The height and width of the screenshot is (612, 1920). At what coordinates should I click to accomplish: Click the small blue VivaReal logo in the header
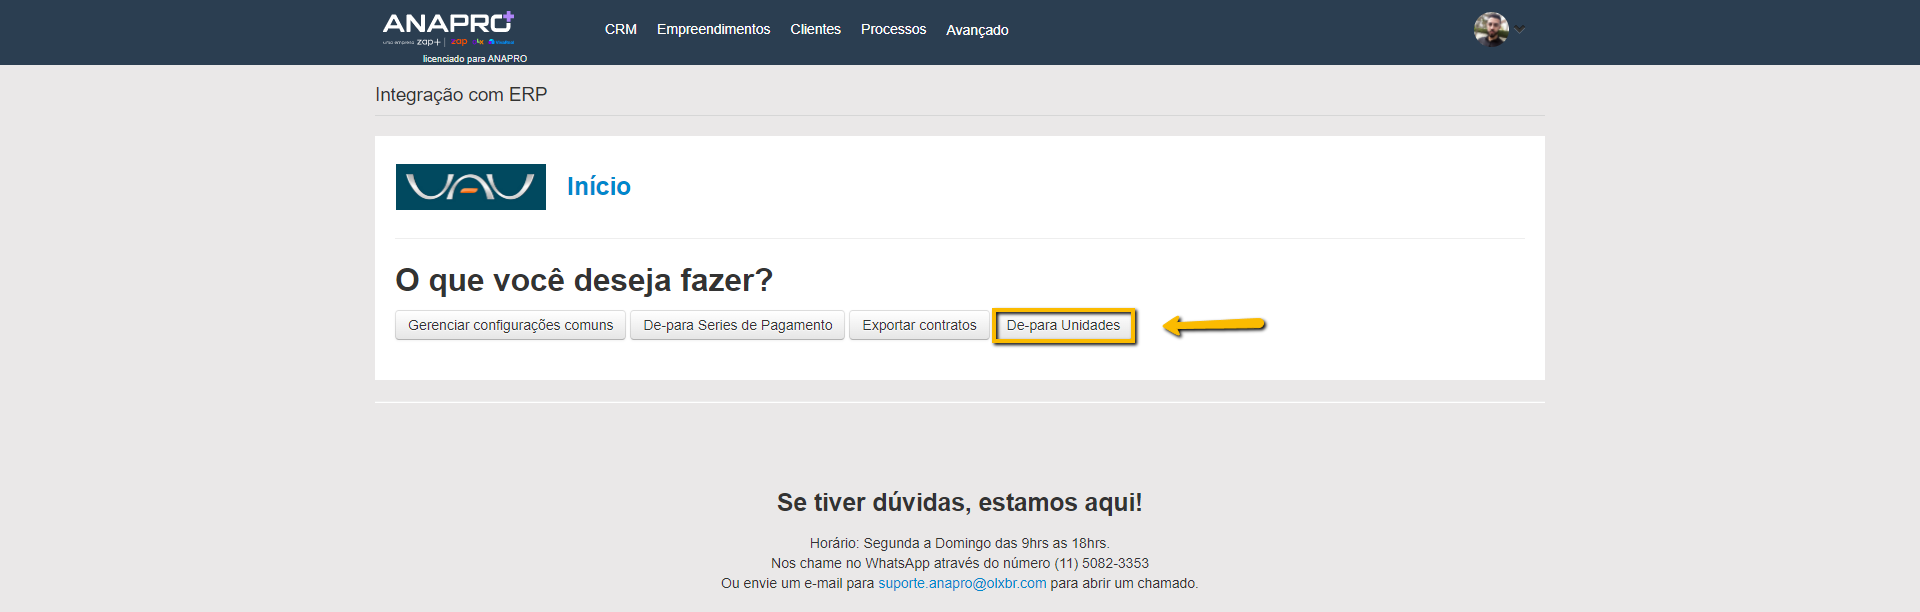502,42
